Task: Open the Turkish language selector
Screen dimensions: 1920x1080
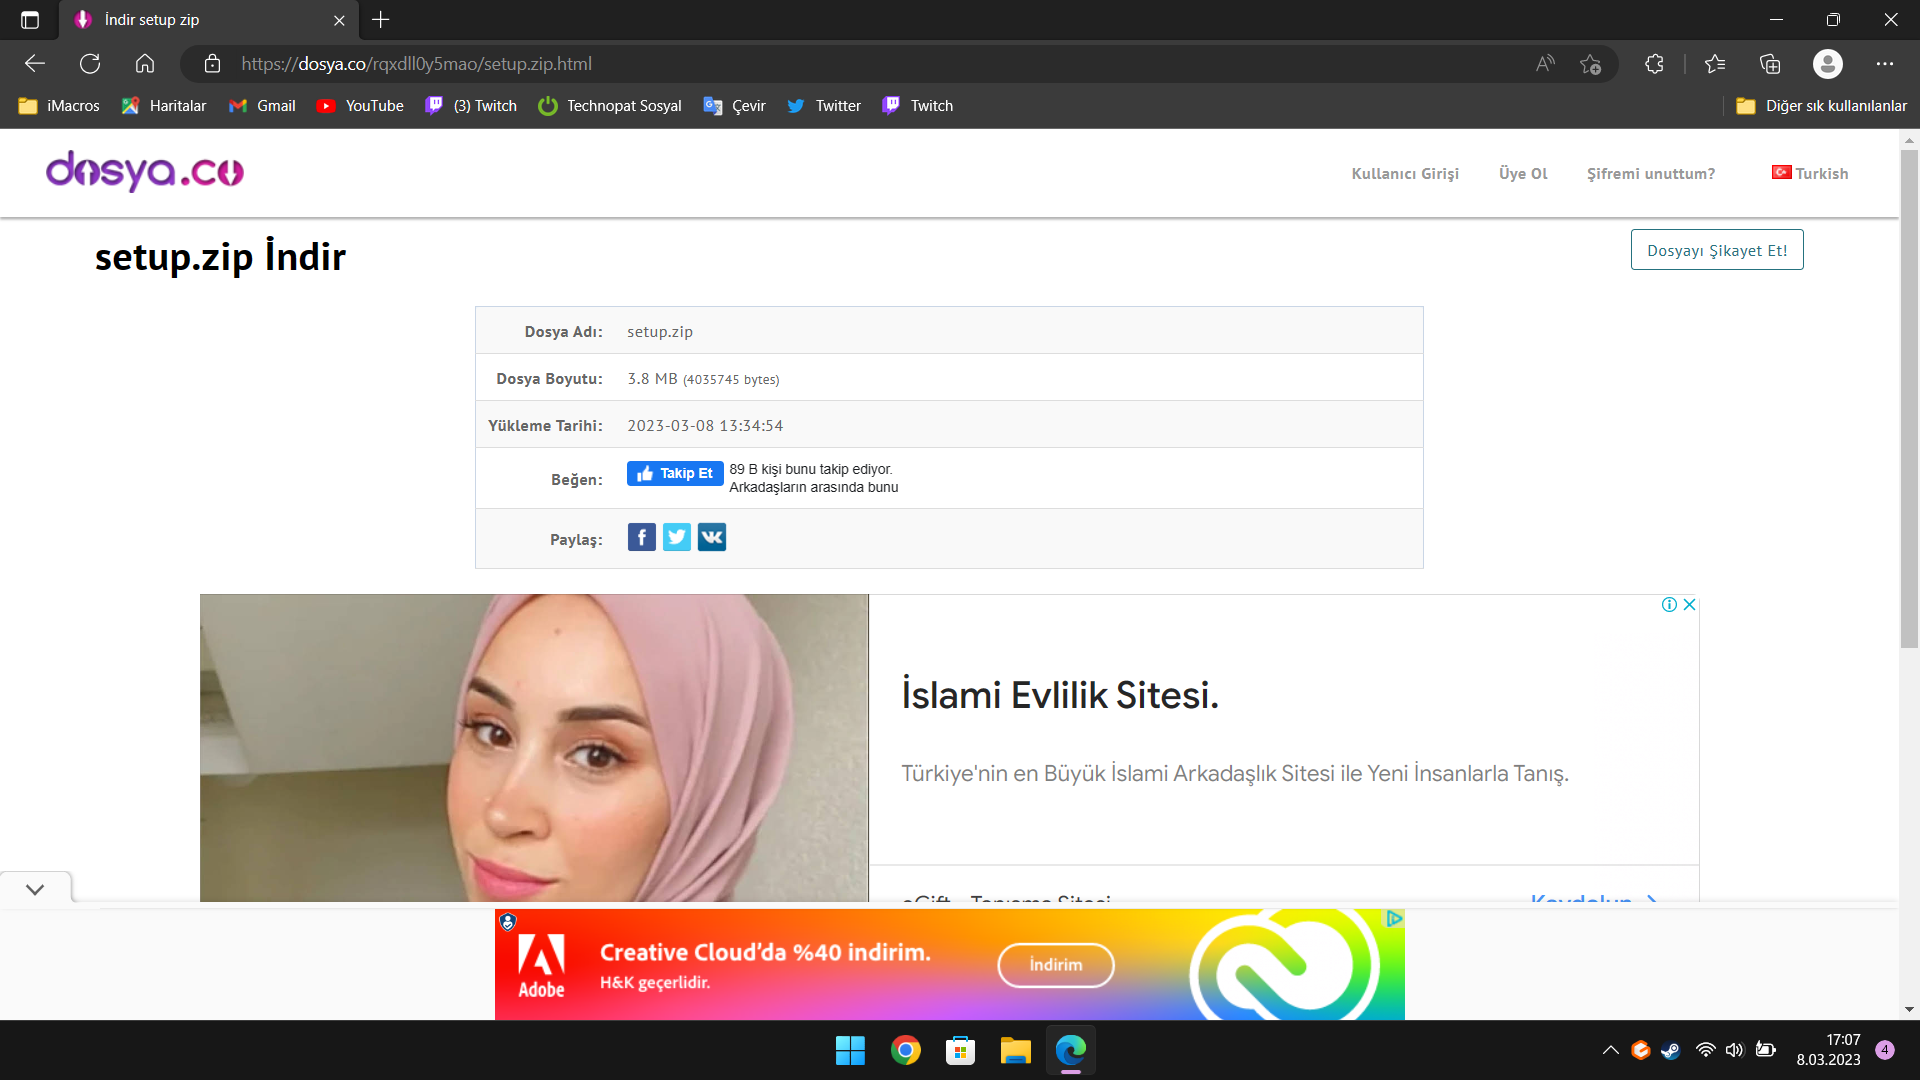Action: pyautogui.click(x=1810, y=173)
